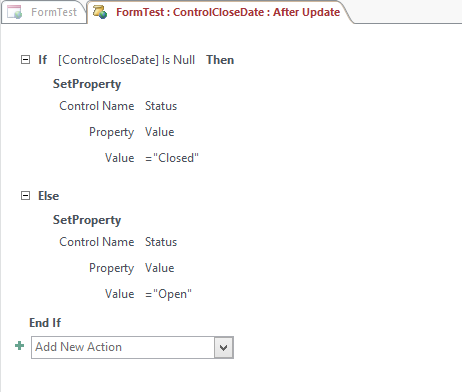This screenshot has height=392, width=462.
Task: Click the Property Value in If block
Action: pos(160,132)
